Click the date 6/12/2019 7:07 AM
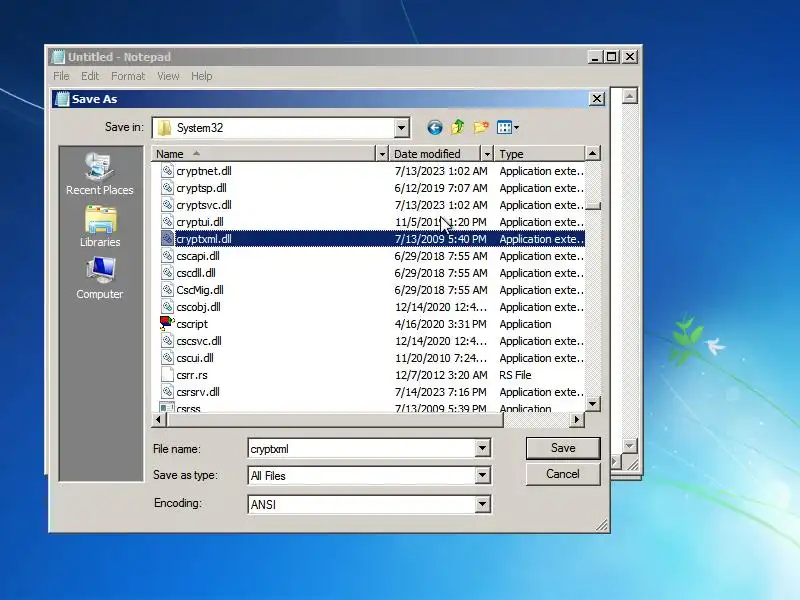 441,188
